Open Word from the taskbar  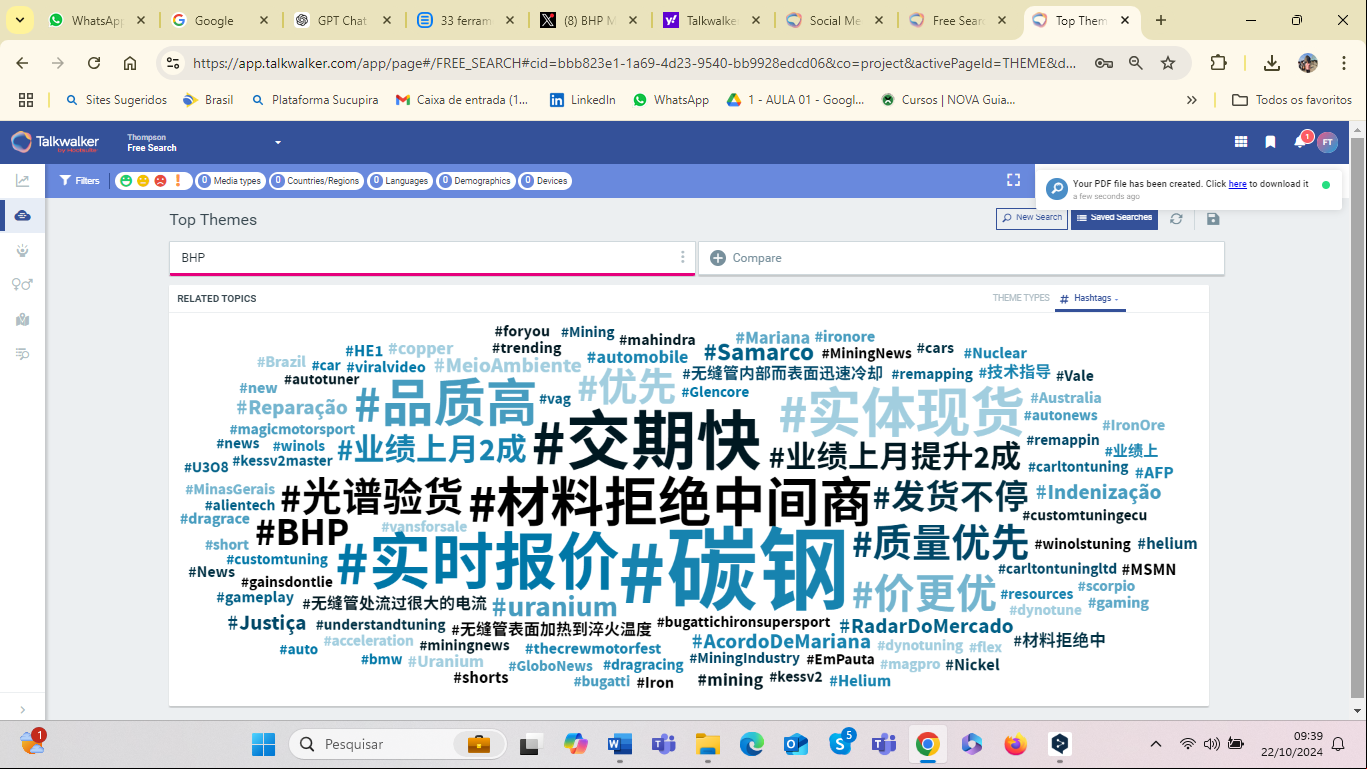pyautogui.click(x=620, y=744)
